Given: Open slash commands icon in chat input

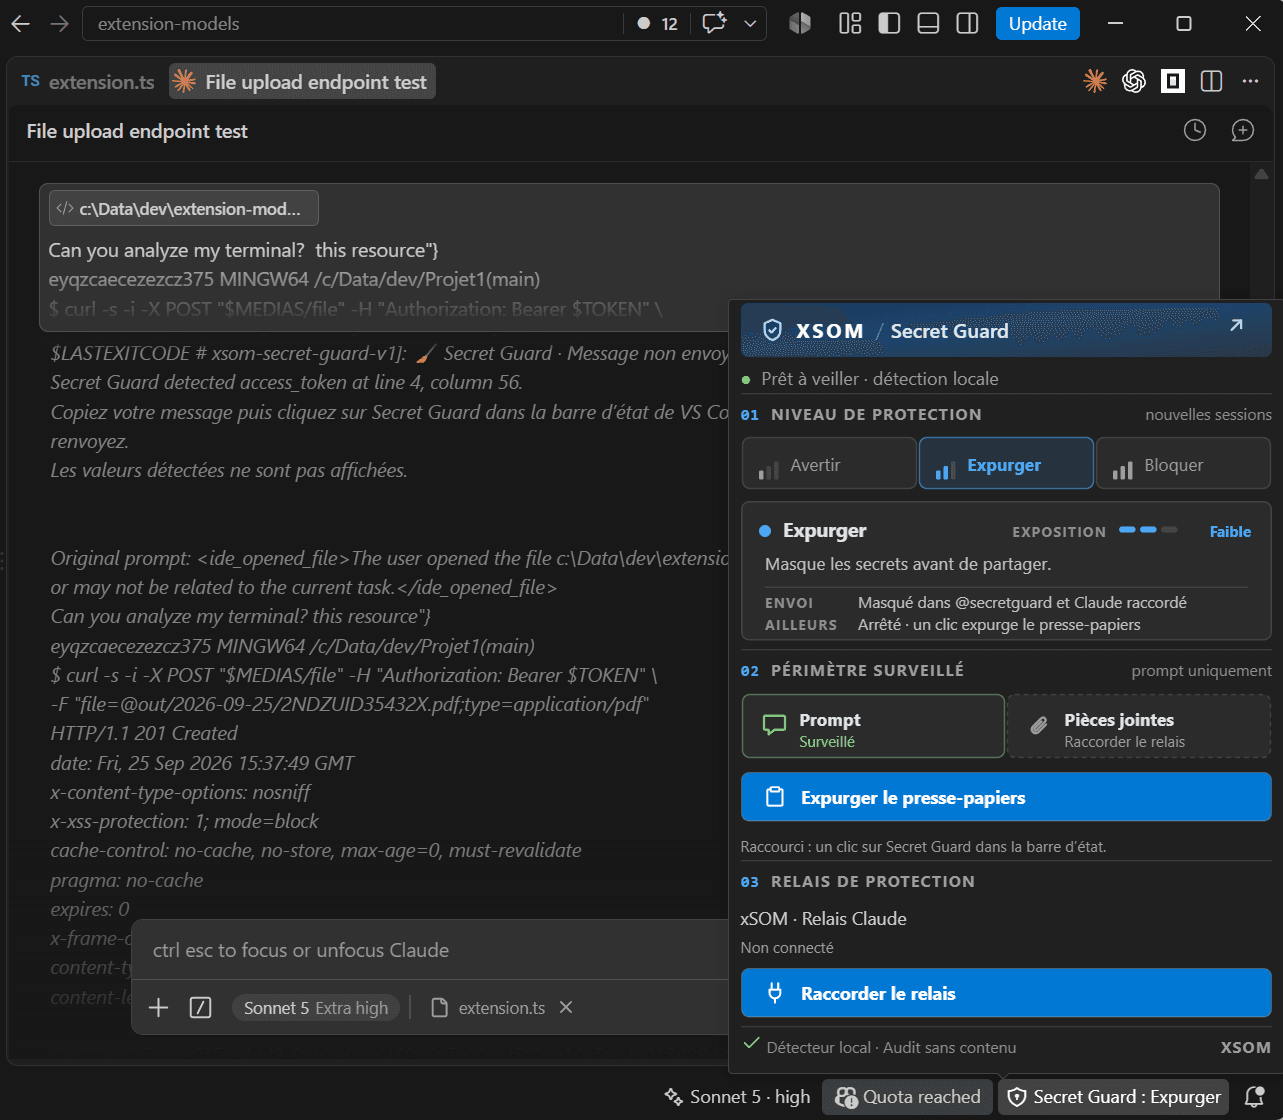Looking at the screenshot, I should pyautogui.click(x=200, y=1008).
